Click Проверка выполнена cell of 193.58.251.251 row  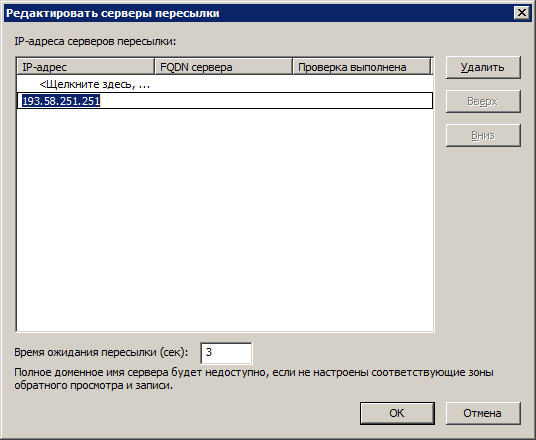362,101
